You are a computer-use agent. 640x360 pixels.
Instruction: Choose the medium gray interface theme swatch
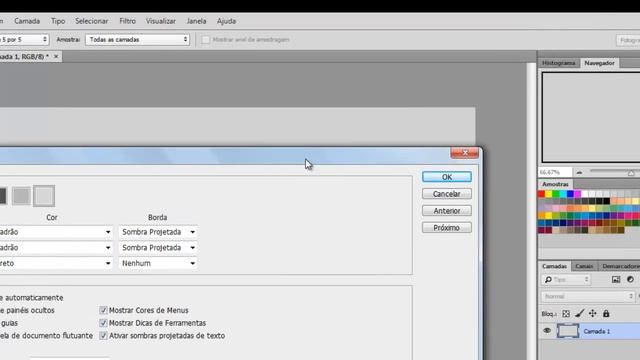click(21, 196)
